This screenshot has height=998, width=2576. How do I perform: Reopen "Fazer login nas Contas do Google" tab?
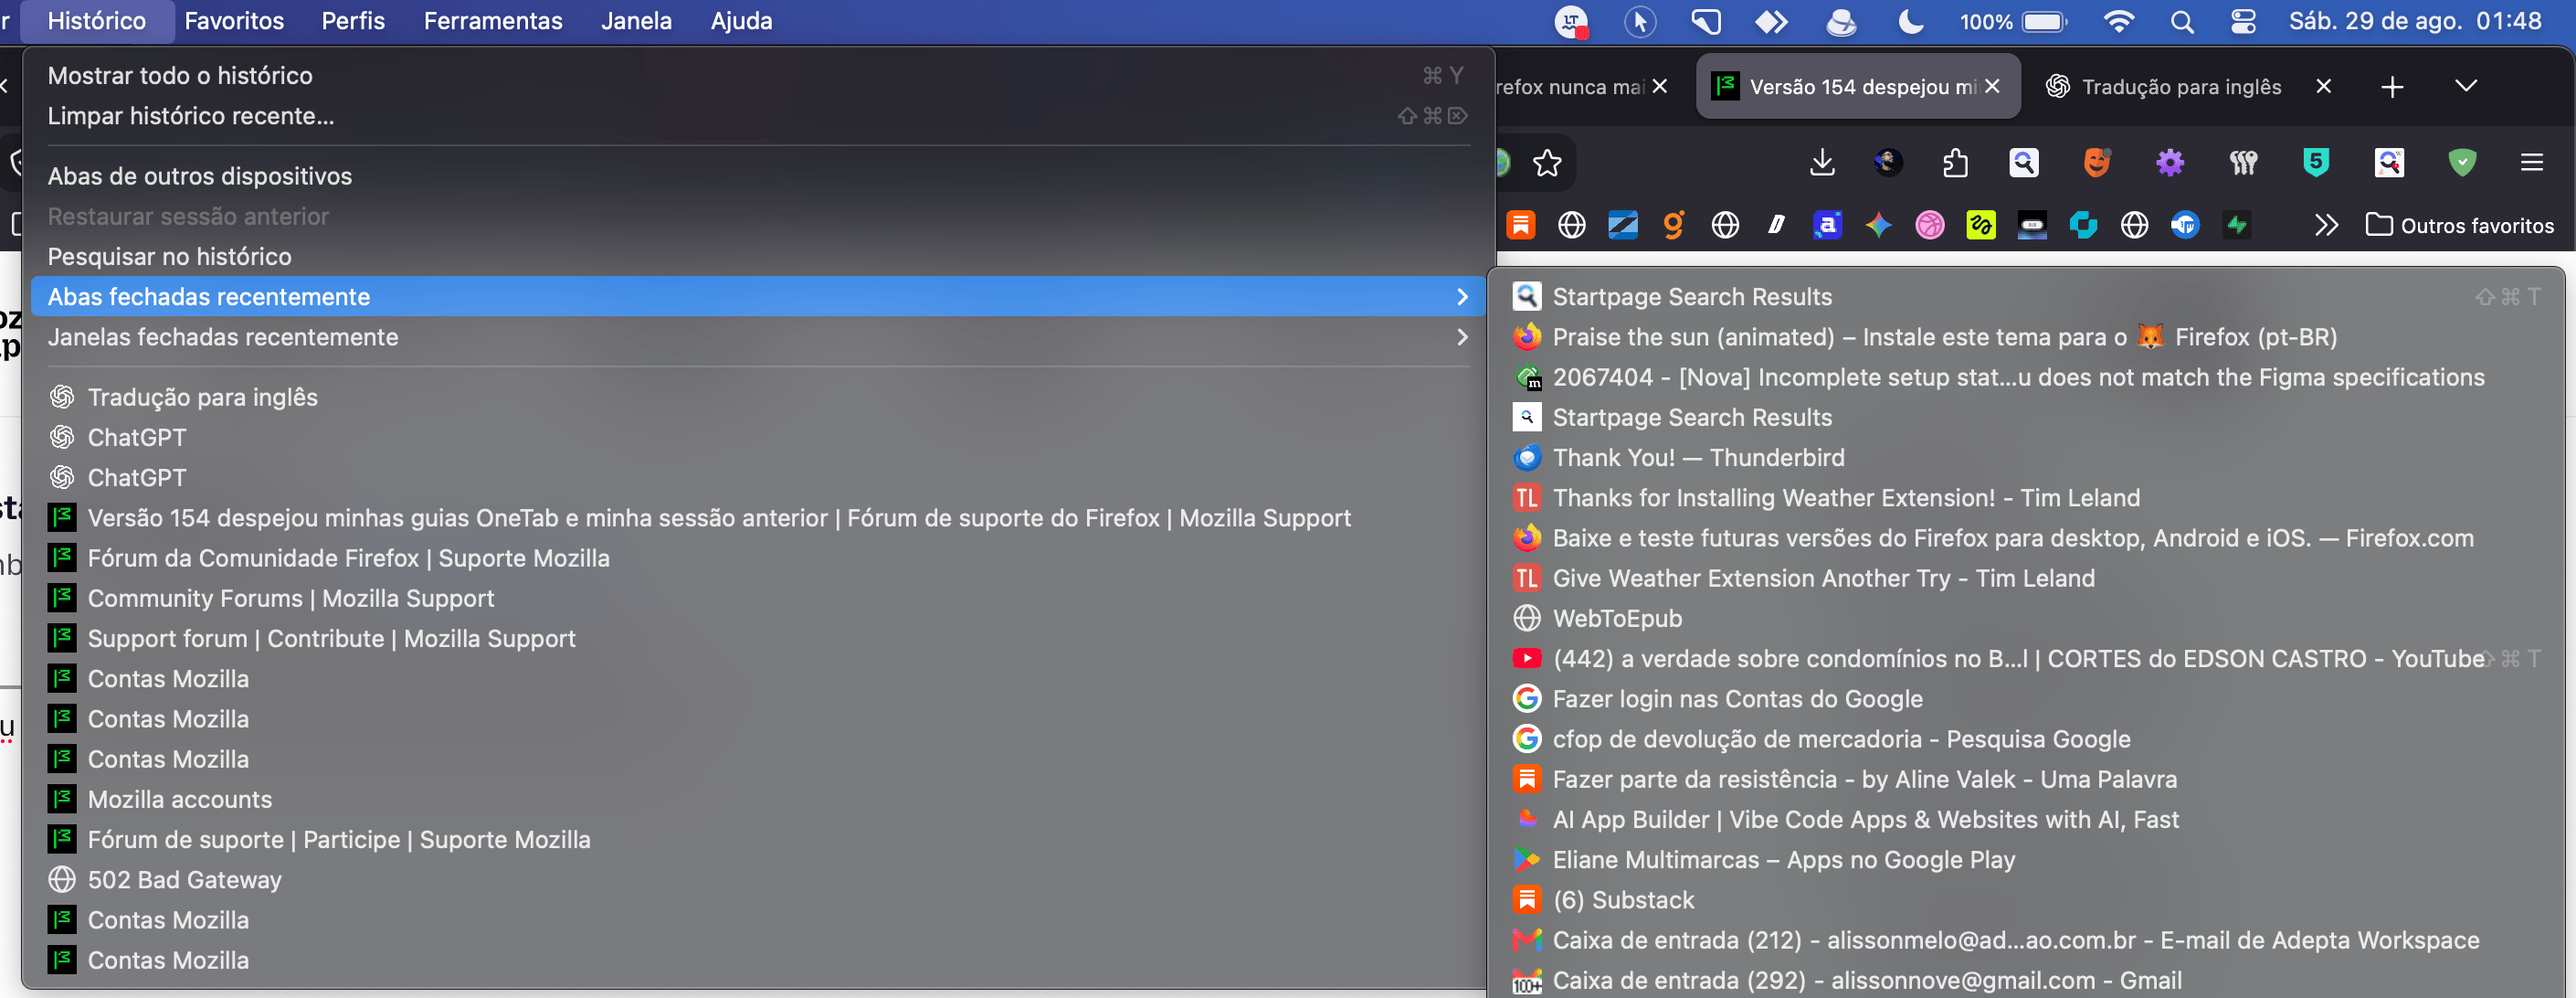pyautogui.click(x=2027, y=698)
